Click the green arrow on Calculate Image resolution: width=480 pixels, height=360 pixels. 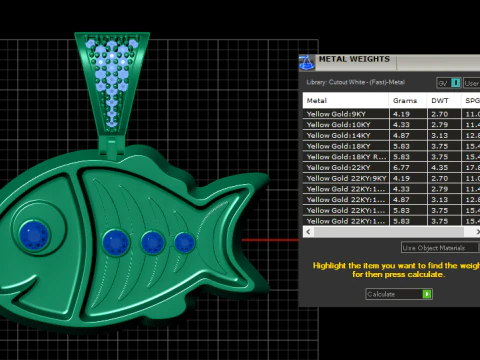[427, 294]
